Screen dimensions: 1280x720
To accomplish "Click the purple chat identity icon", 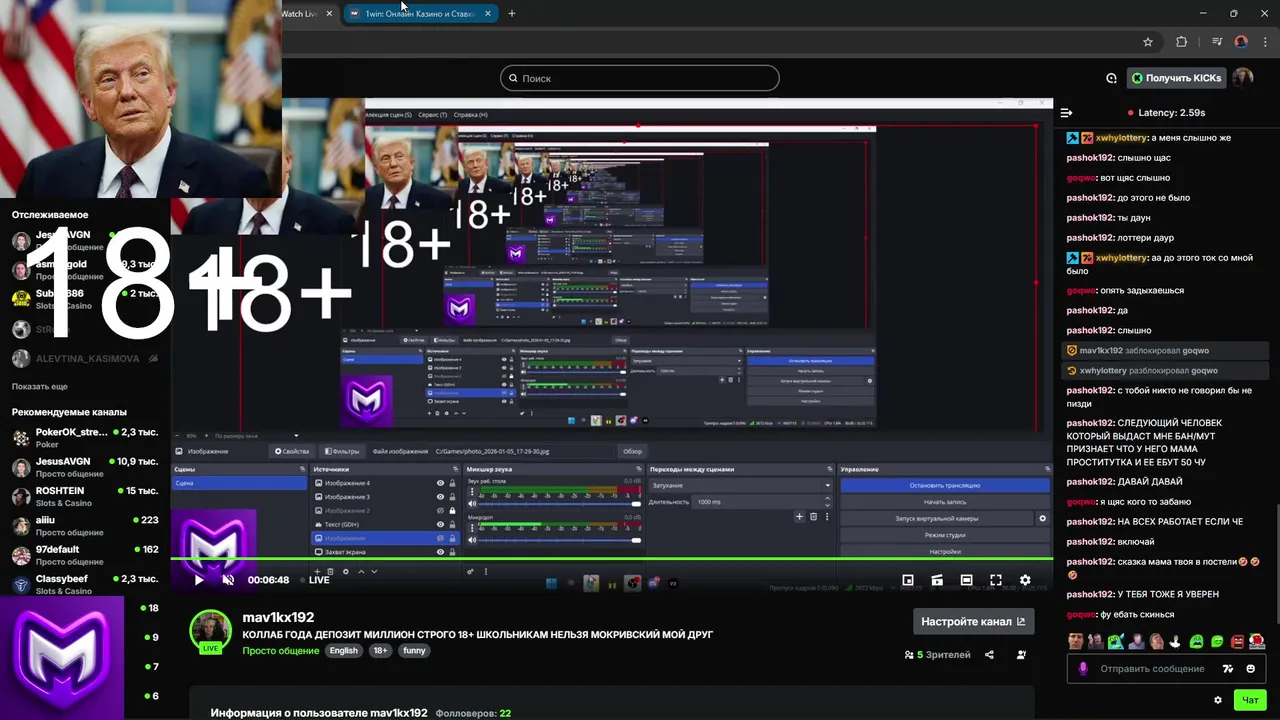I will 1082,669.
